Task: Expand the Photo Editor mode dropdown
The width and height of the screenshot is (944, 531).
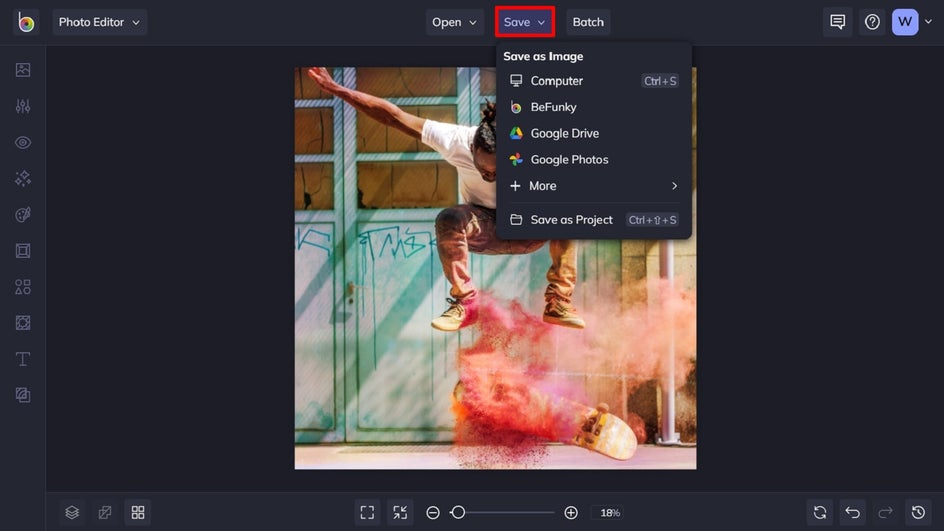Action: click(99, 22)
